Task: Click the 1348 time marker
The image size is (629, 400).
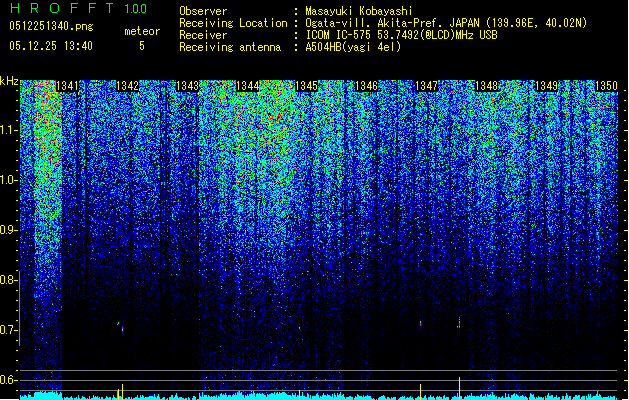Action: [486, 86]
